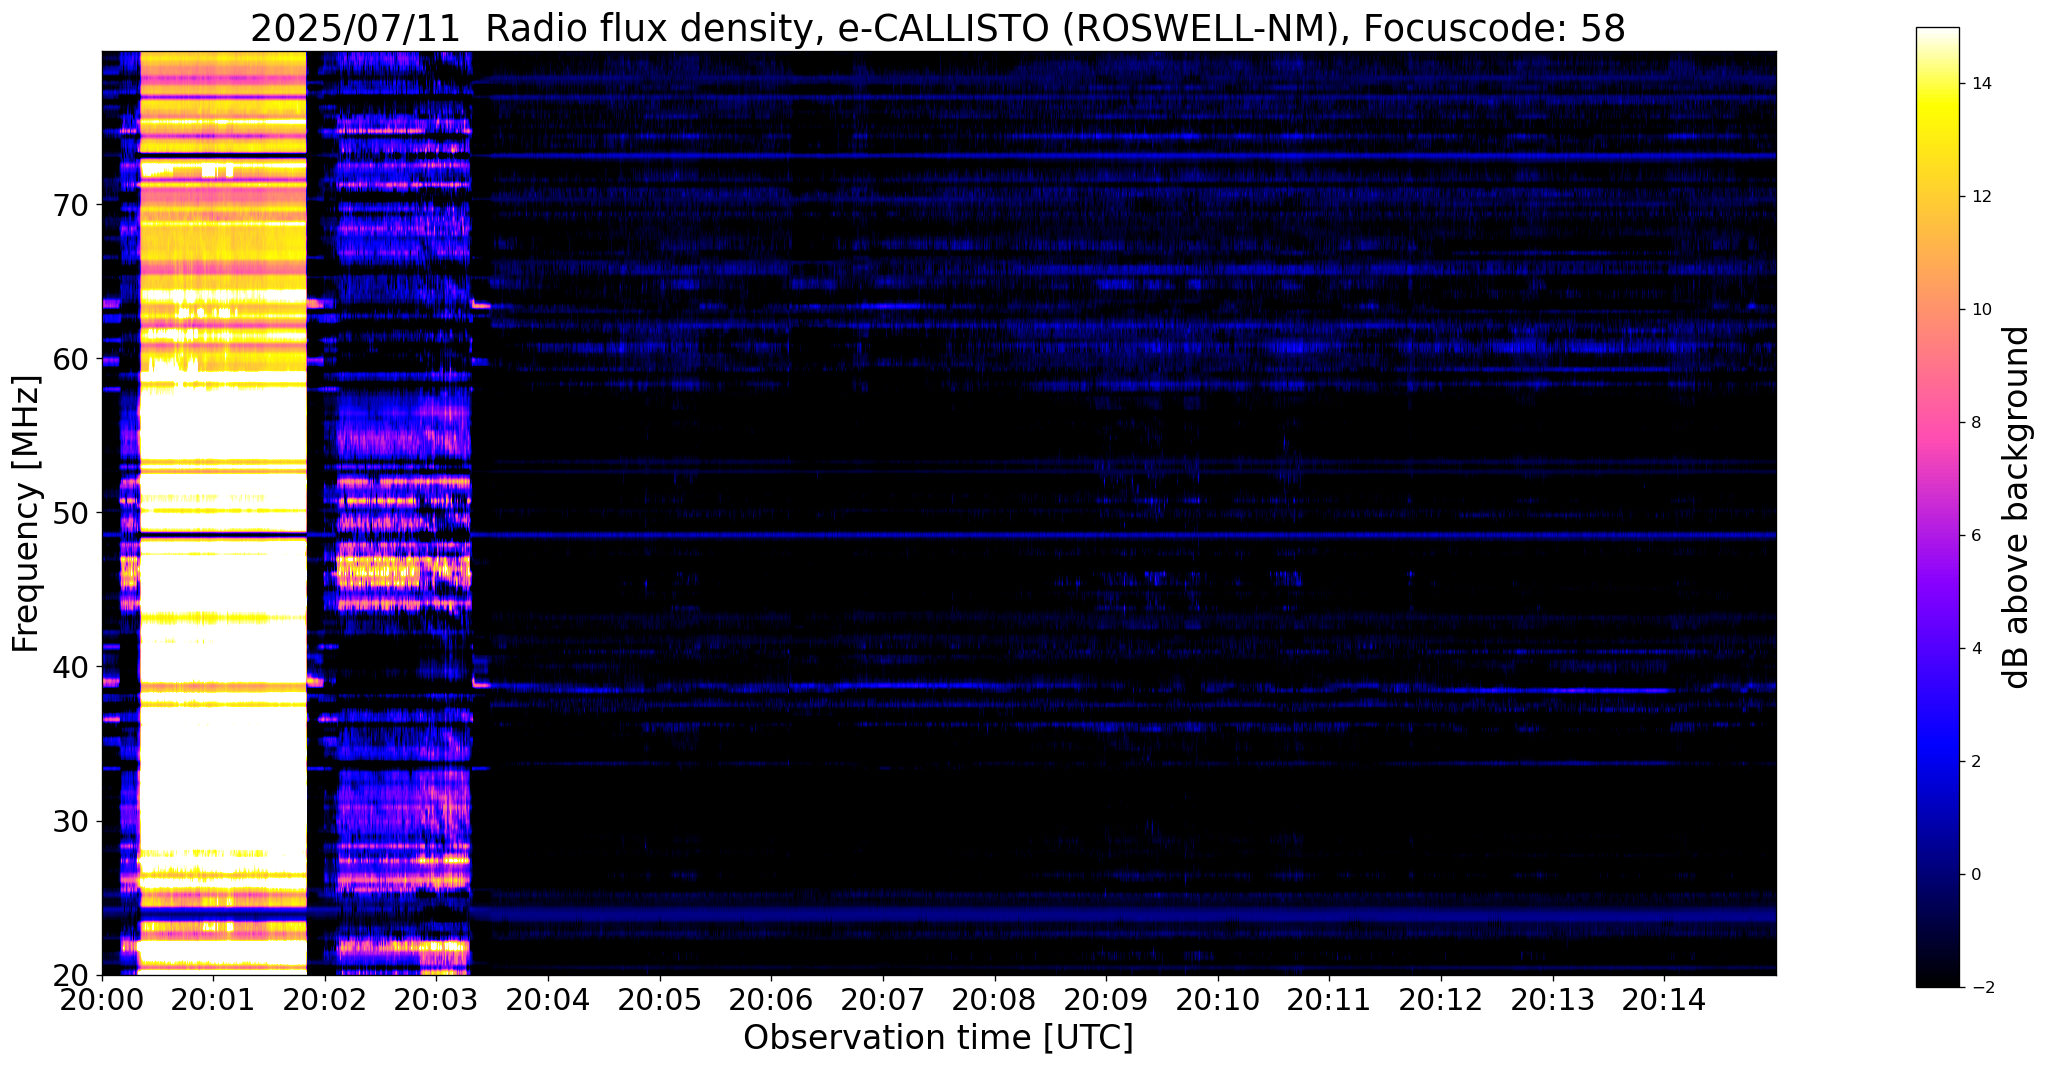Click the plot title with the 2025/07/11 date

pos(938,29)
